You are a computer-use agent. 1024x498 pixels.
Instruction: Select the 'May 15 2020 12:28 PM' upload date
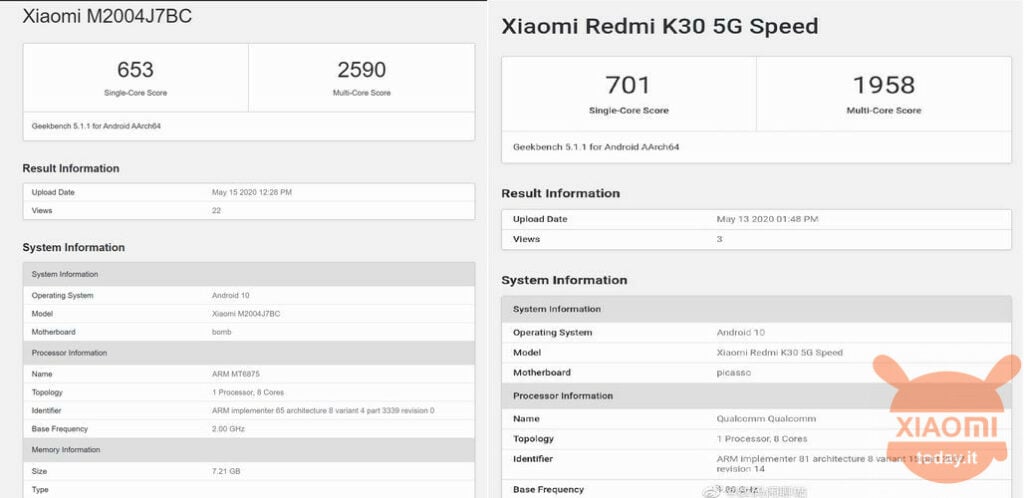(x=251, y=193)
